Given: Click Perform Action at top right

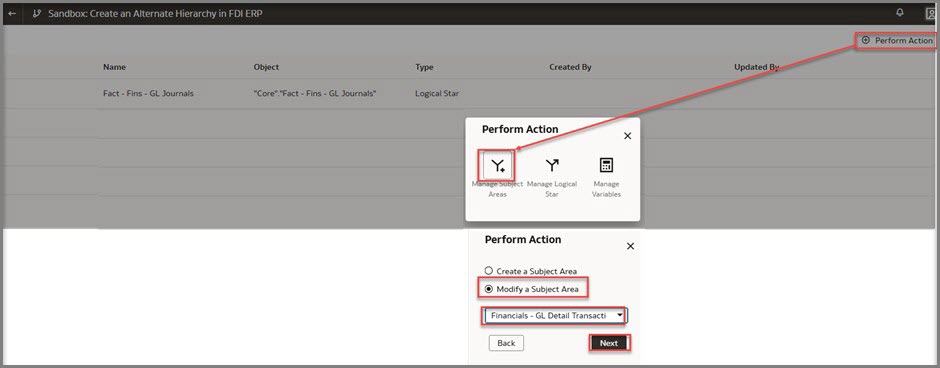Looking at the screenshot, I should (x=897, y=40).
